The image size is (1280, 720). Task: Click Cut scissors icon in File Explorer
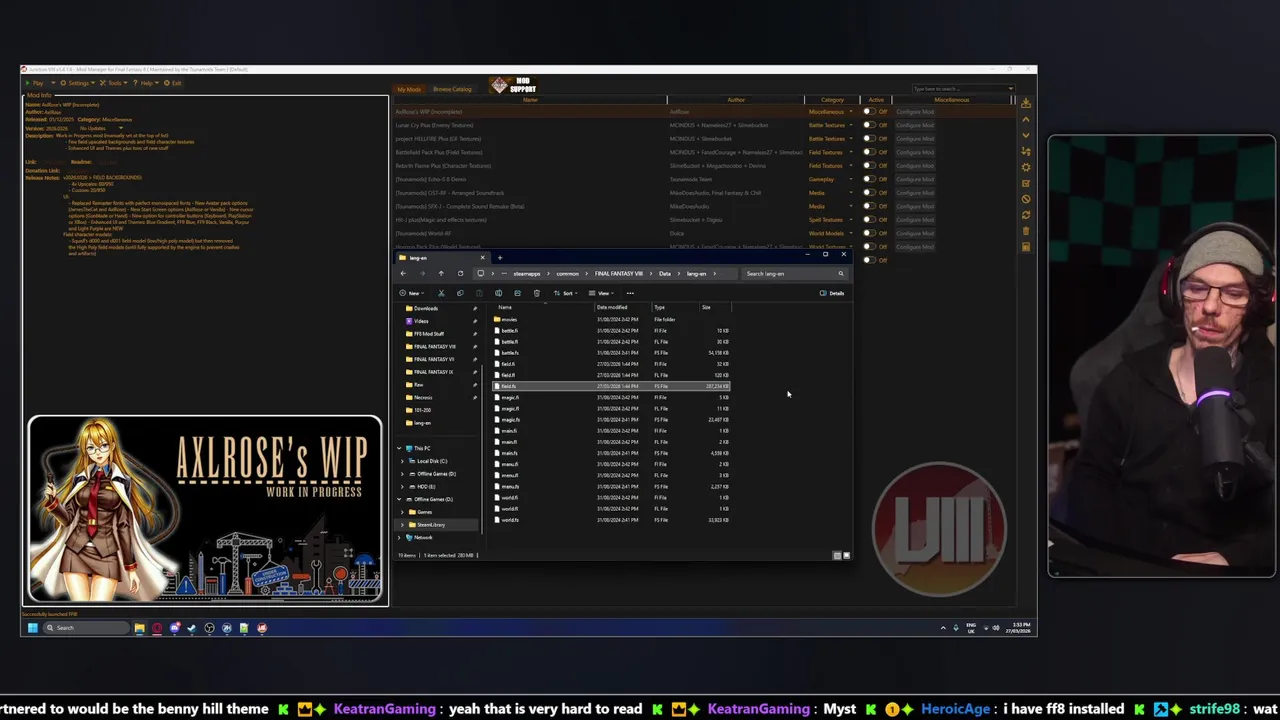click(x=441, y=293)
